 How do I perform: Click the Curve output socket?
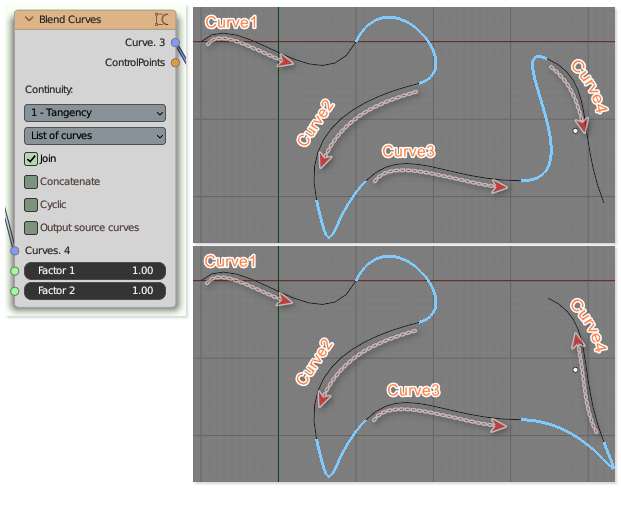tap(175, 42)
